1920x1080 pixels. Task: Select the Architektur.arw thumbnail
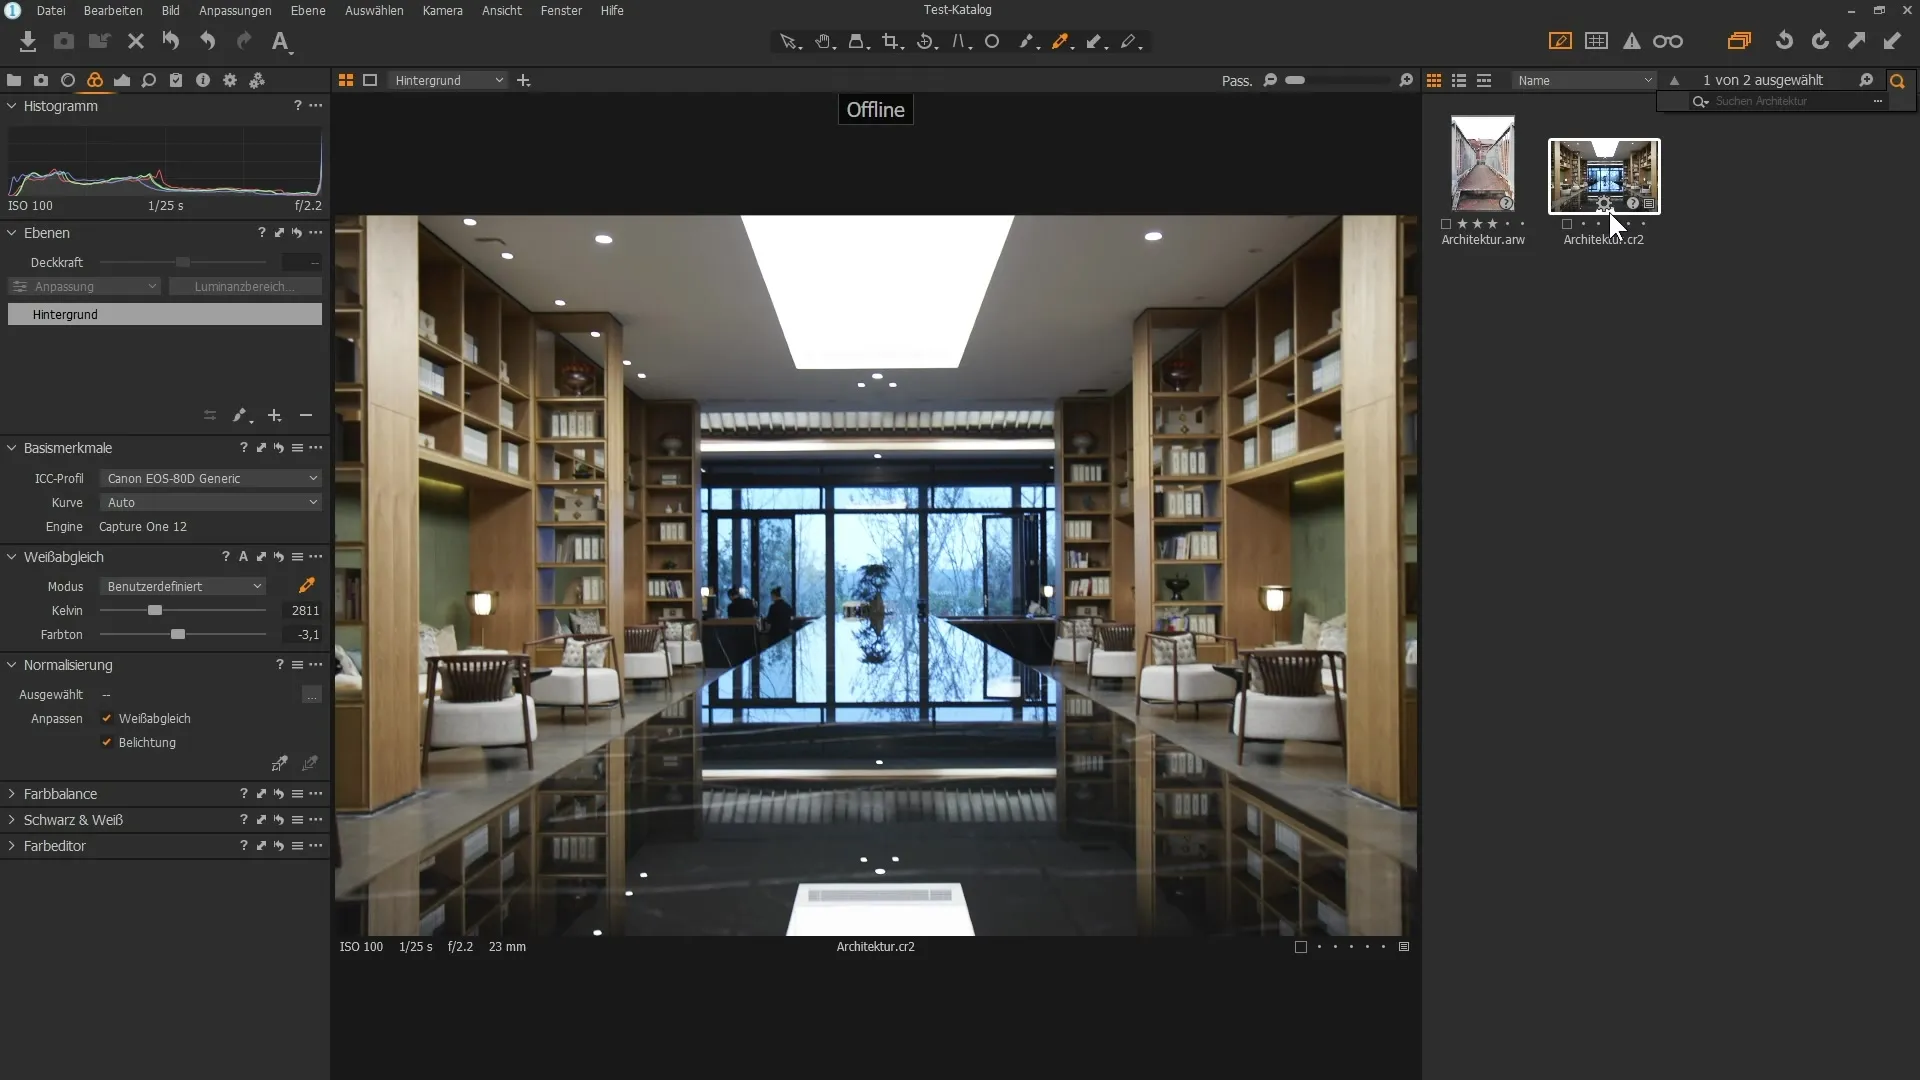tap(1483, 163)
